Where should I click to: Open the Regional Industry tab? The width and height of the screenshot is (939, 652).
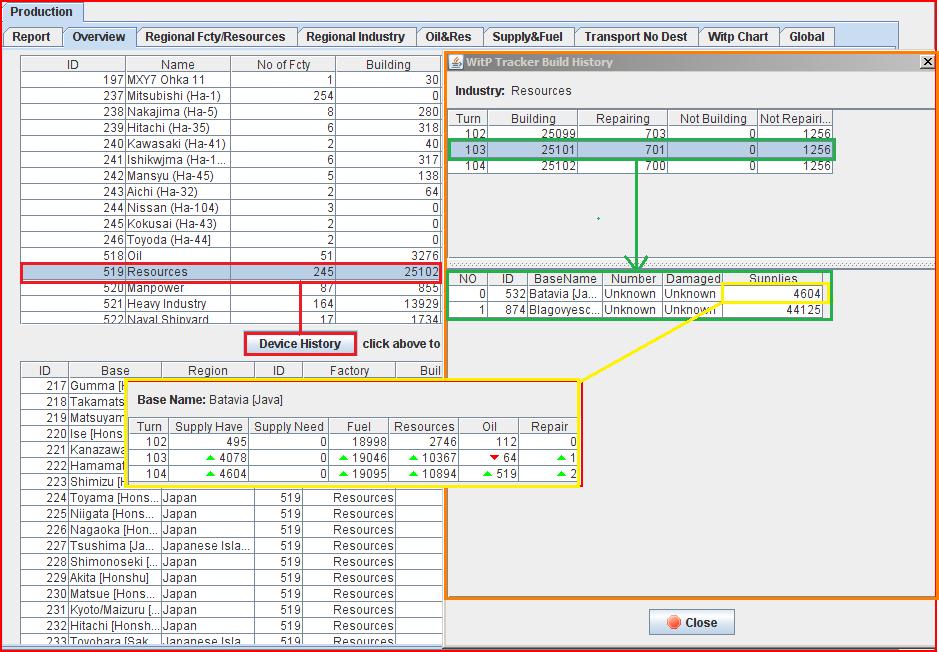(x=356, y=37)
